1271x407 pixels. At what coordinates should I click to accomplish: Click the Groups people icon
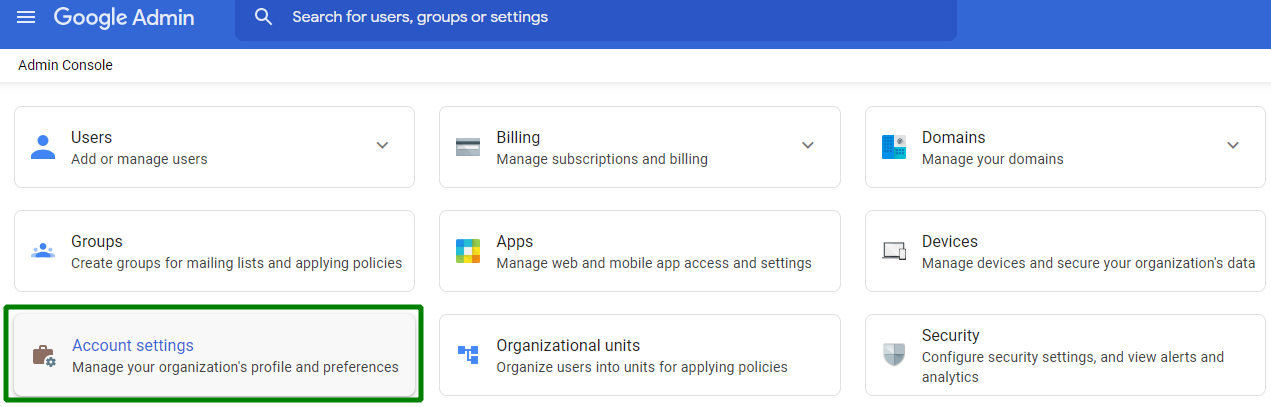[43, 251]
